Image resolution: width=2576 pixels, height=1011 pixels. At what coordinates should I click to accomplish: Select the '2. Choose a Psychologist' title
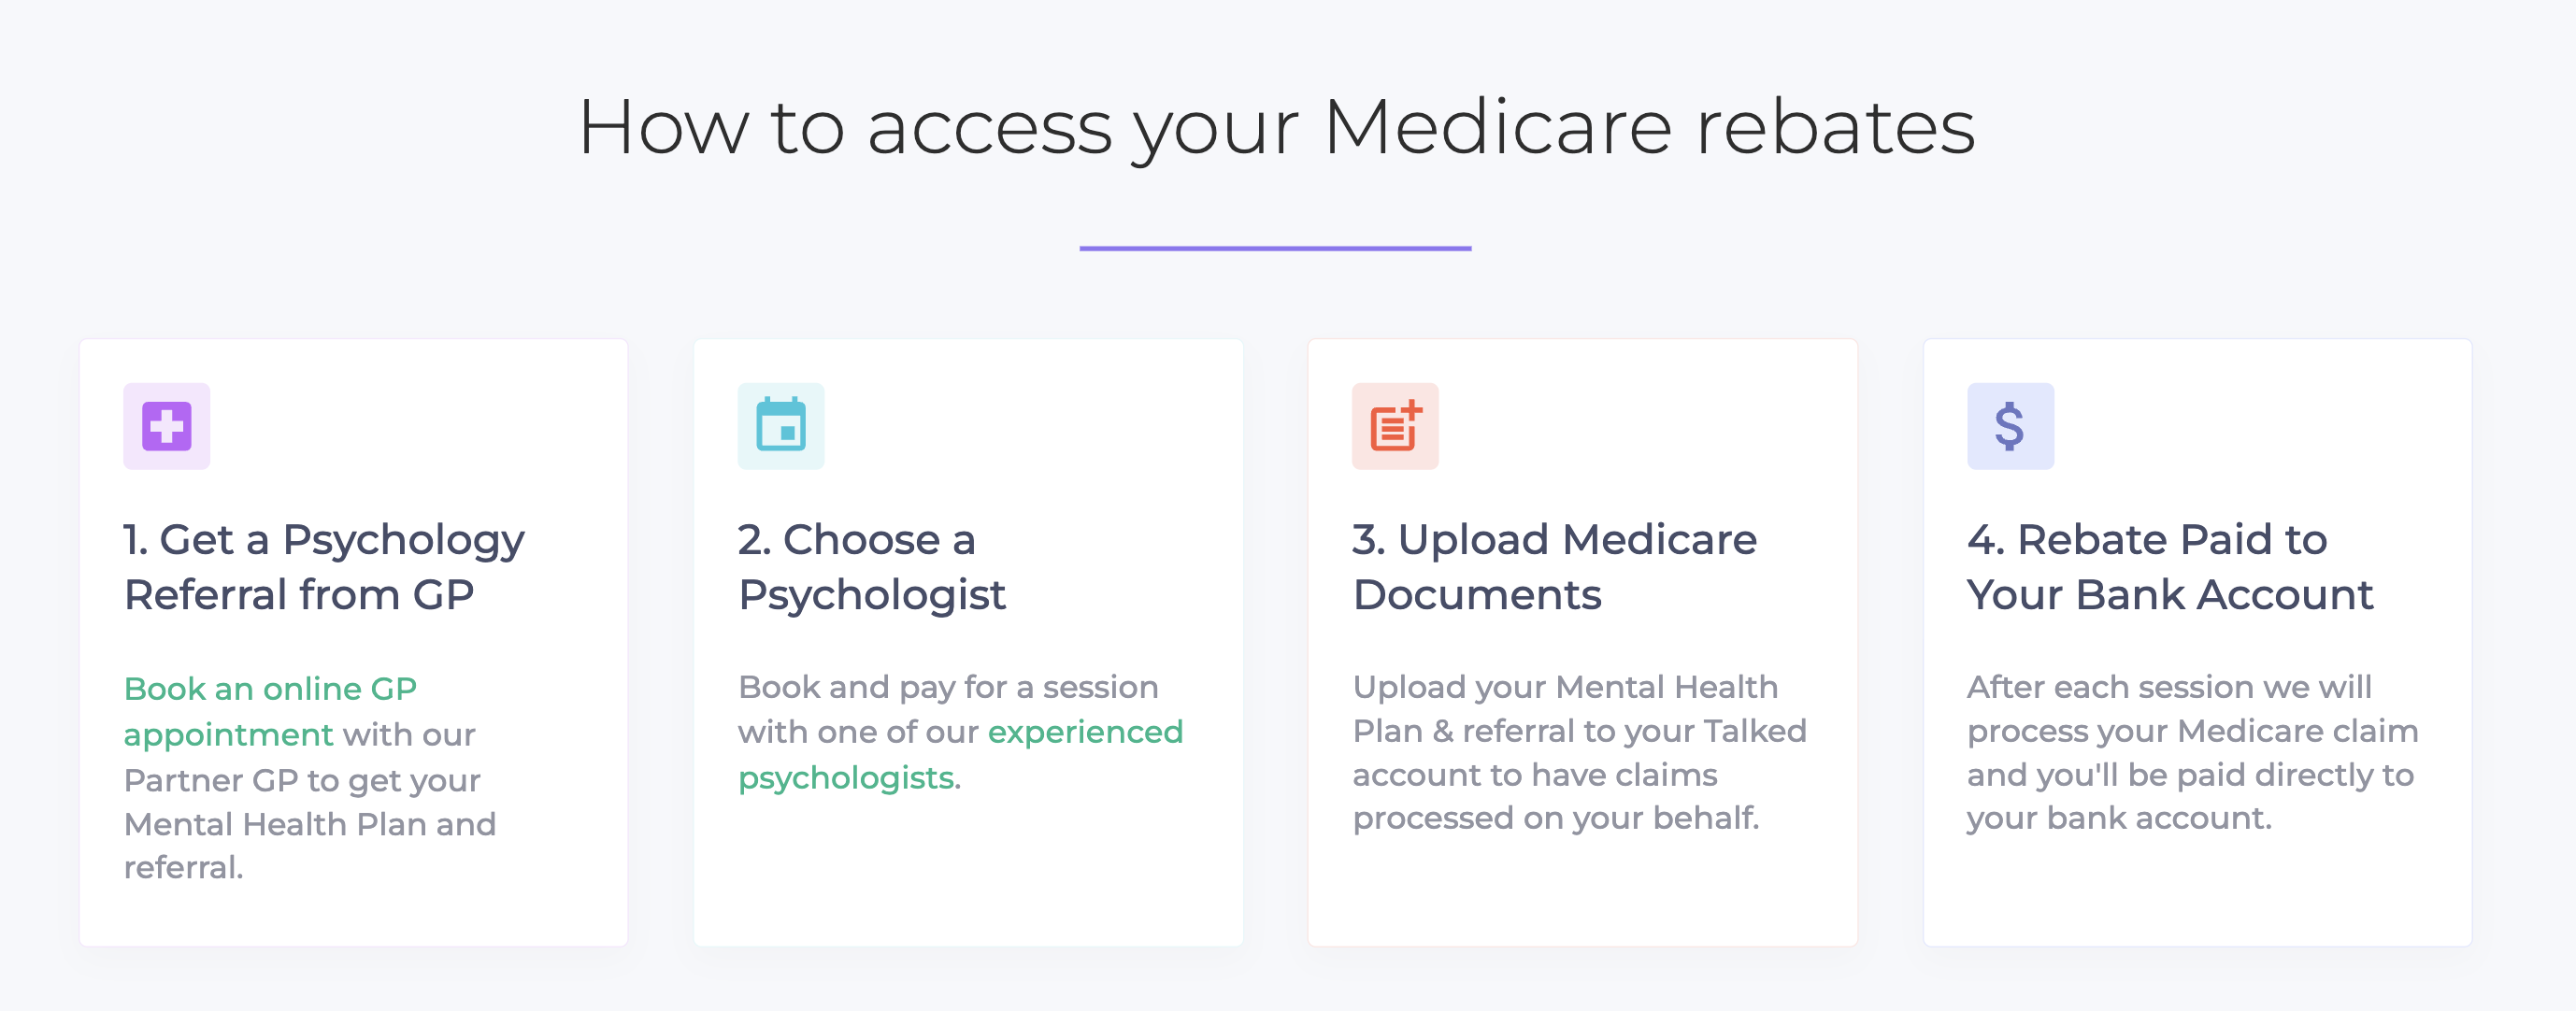[871, 567]
